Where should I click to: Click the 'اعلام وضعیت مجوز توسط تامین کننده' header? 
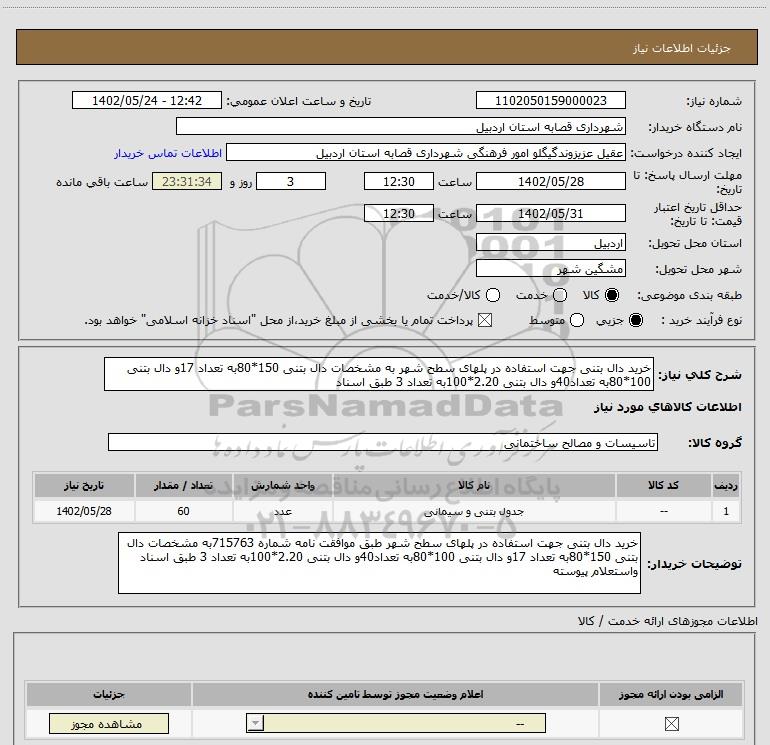[x=395, y=694]
